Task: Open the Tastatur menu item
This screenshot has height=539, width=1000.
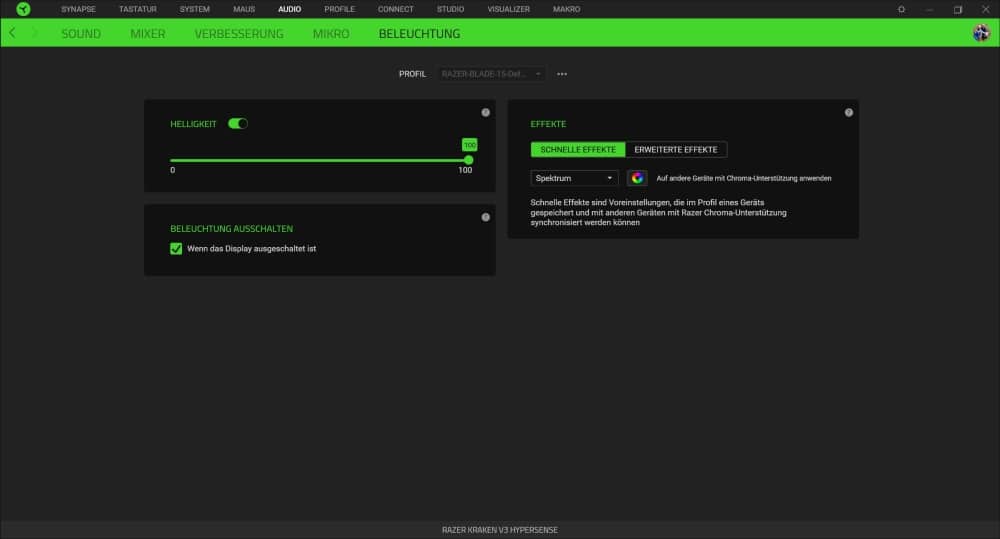Action: [x=138, y=9]
